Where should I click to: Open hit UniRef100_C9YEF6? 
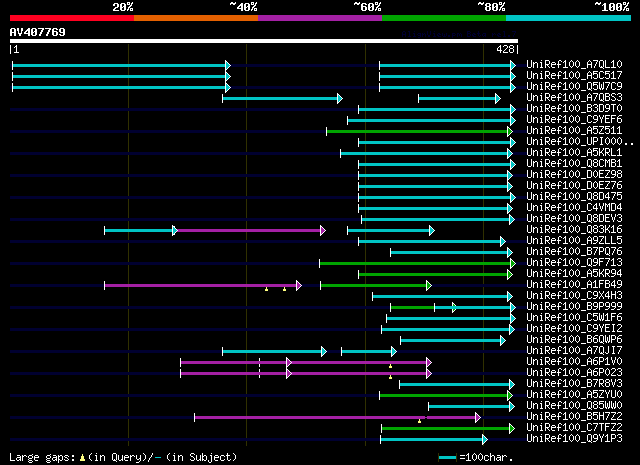[x=574, y=119]
